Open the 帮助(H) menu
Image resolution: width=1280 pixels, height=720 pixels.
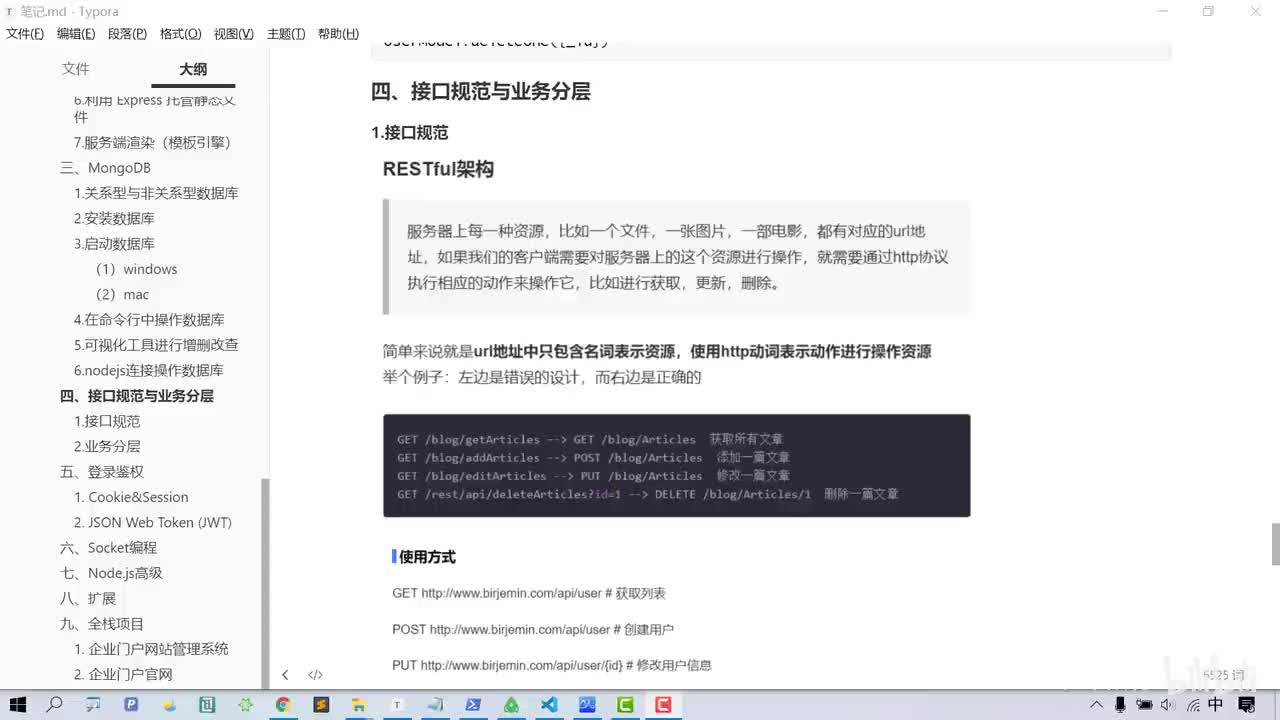point(338,34)
